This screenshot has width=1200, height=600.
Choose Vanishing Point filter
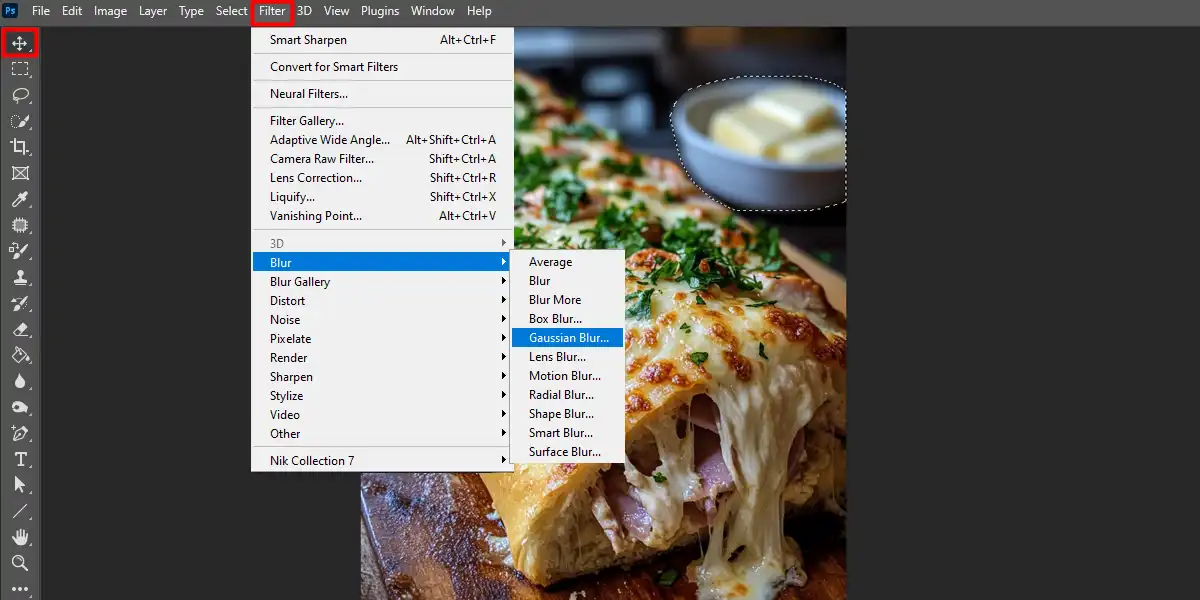382,216
